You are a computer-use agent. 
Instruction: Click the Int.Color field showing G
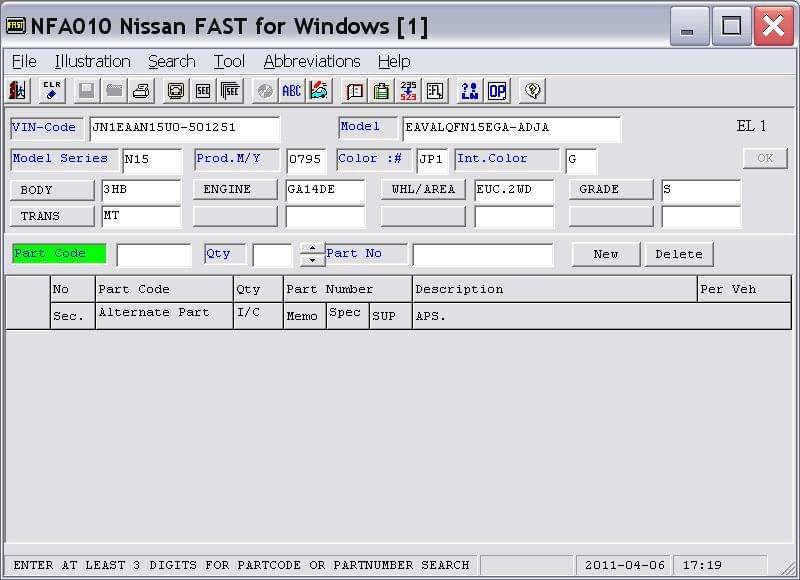tap(581, 160)
